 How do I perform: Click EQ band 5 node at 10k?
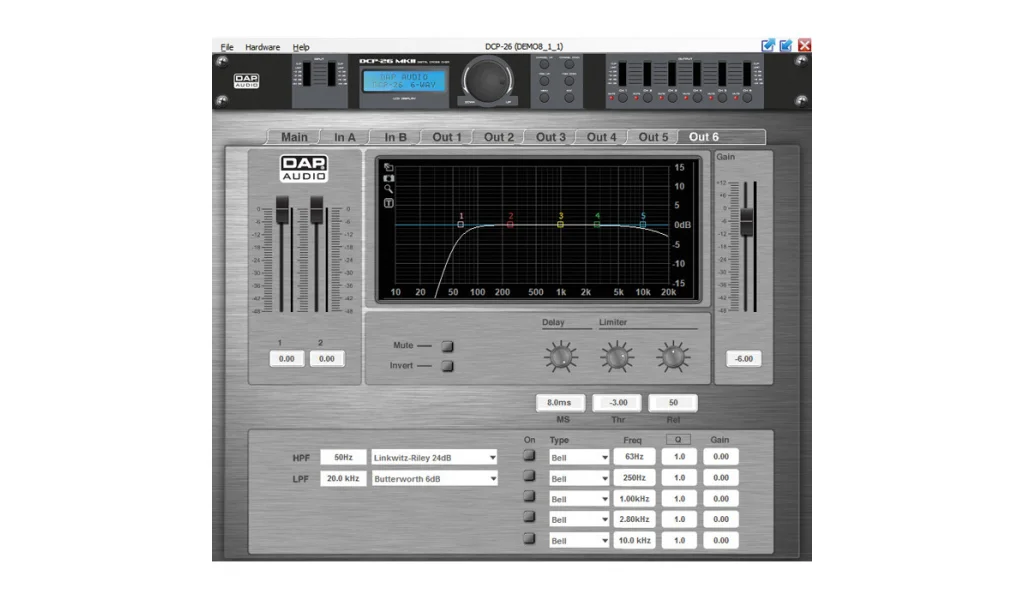pos(643,225)
